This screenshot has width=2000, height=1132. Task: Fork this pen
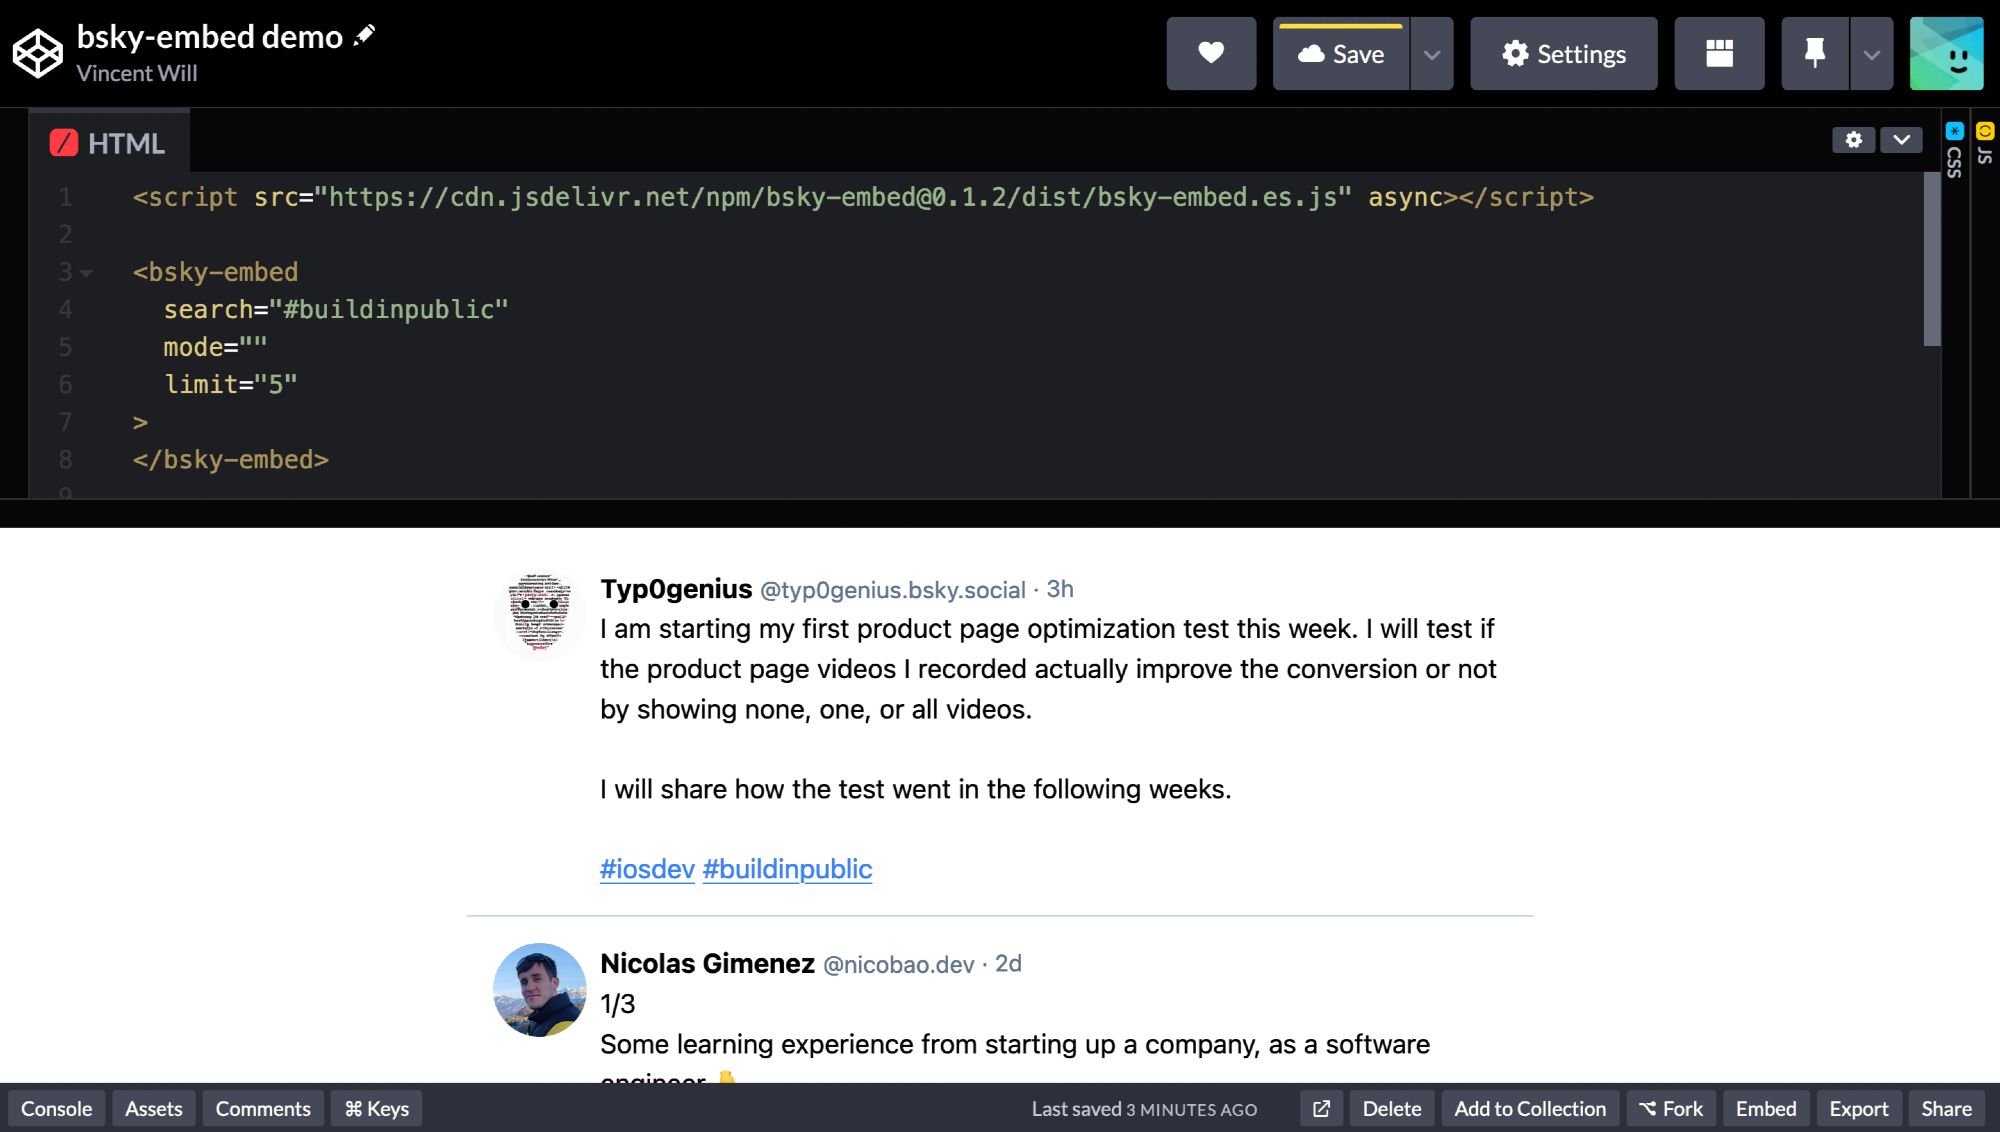tap(1671, 1109)
